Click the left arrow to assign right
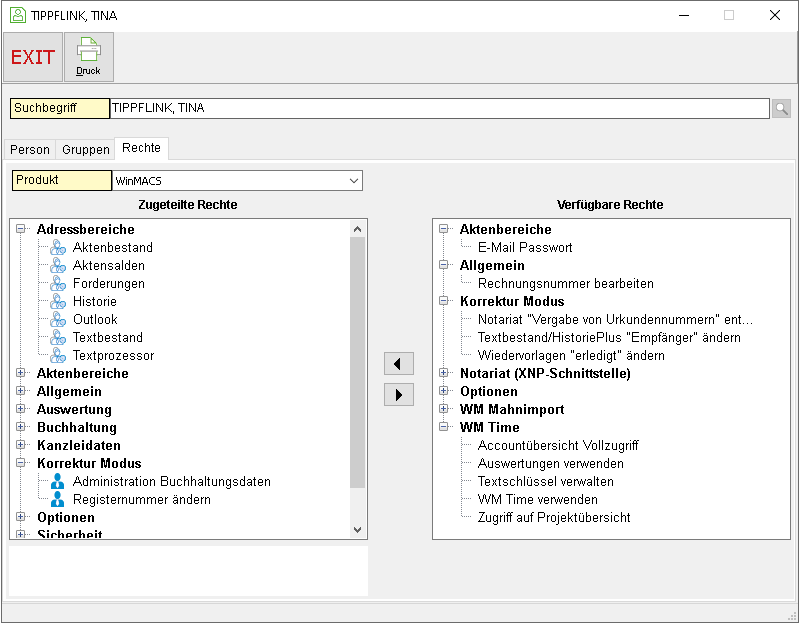The width and height of the screenshot is (800, 624). [398, 364]
